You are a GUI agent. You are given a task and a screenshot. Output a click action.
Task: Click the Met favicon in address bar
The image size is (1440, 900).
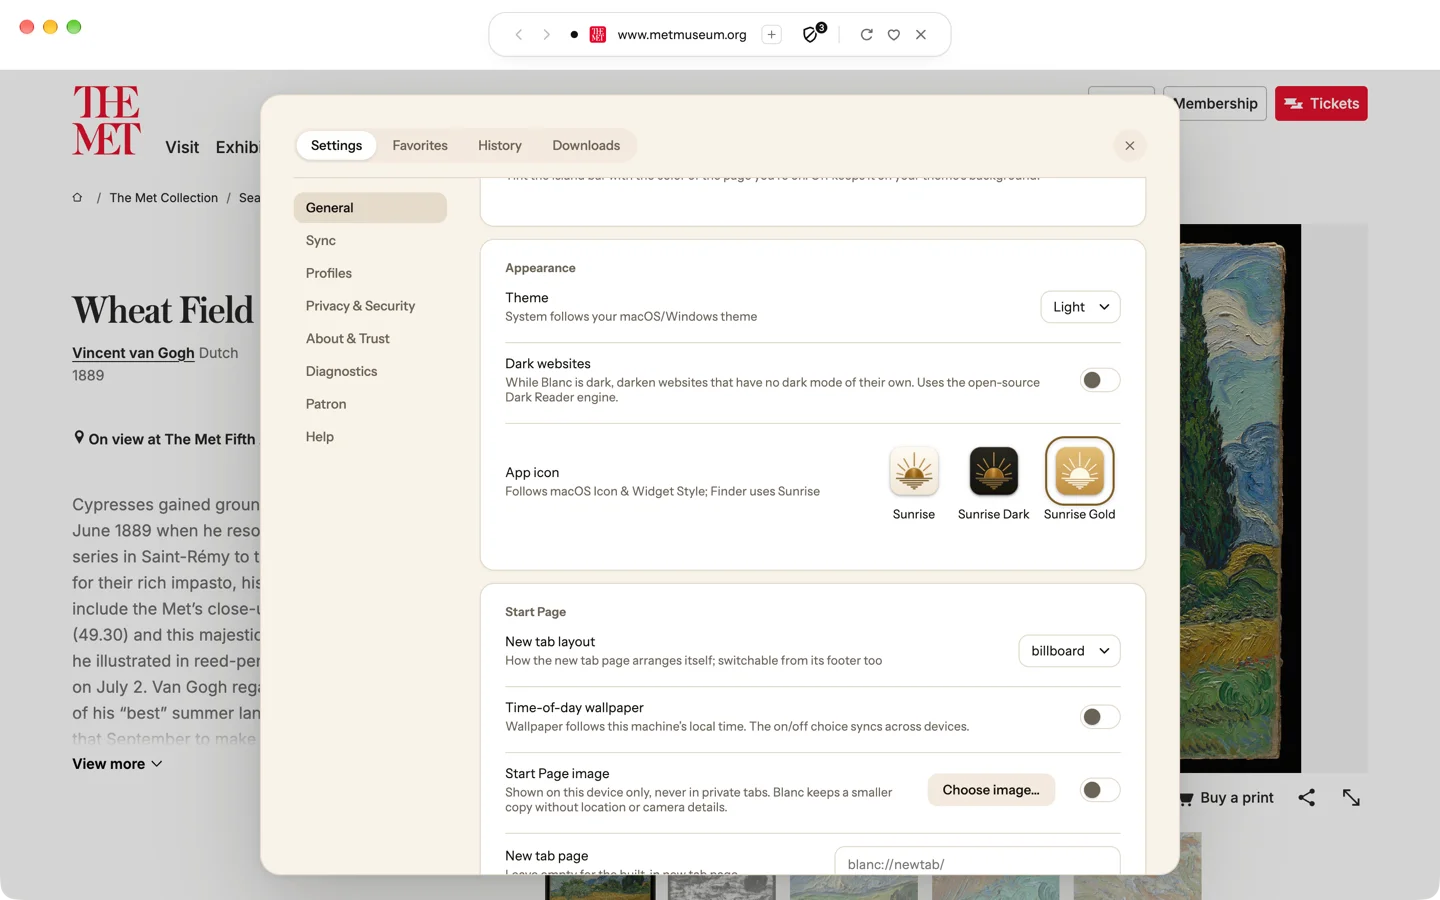[x=598, y=35]
